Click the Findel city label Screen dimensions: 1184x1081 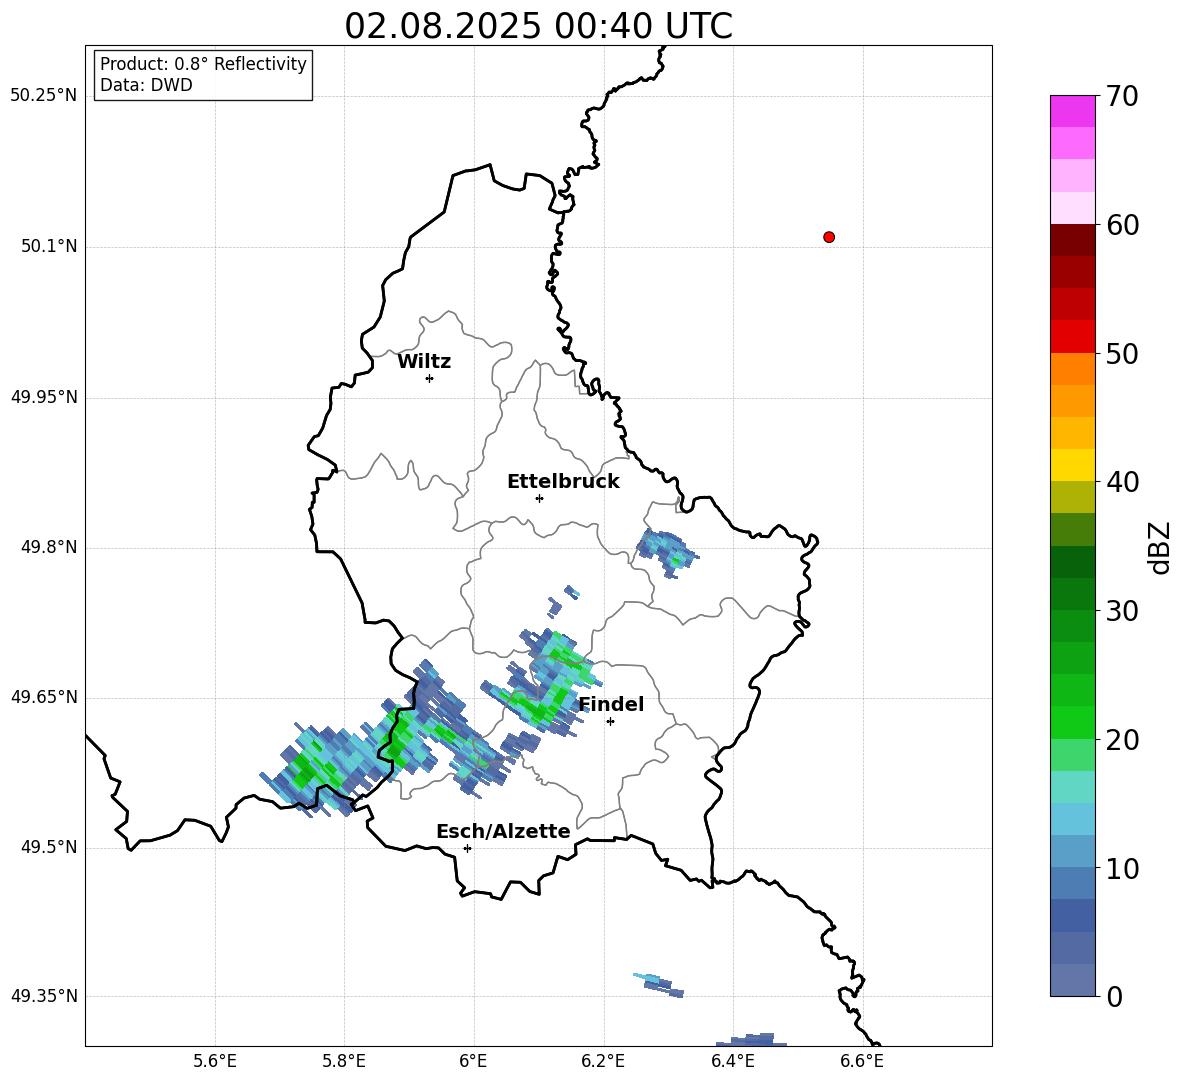[x=611, y=704]
